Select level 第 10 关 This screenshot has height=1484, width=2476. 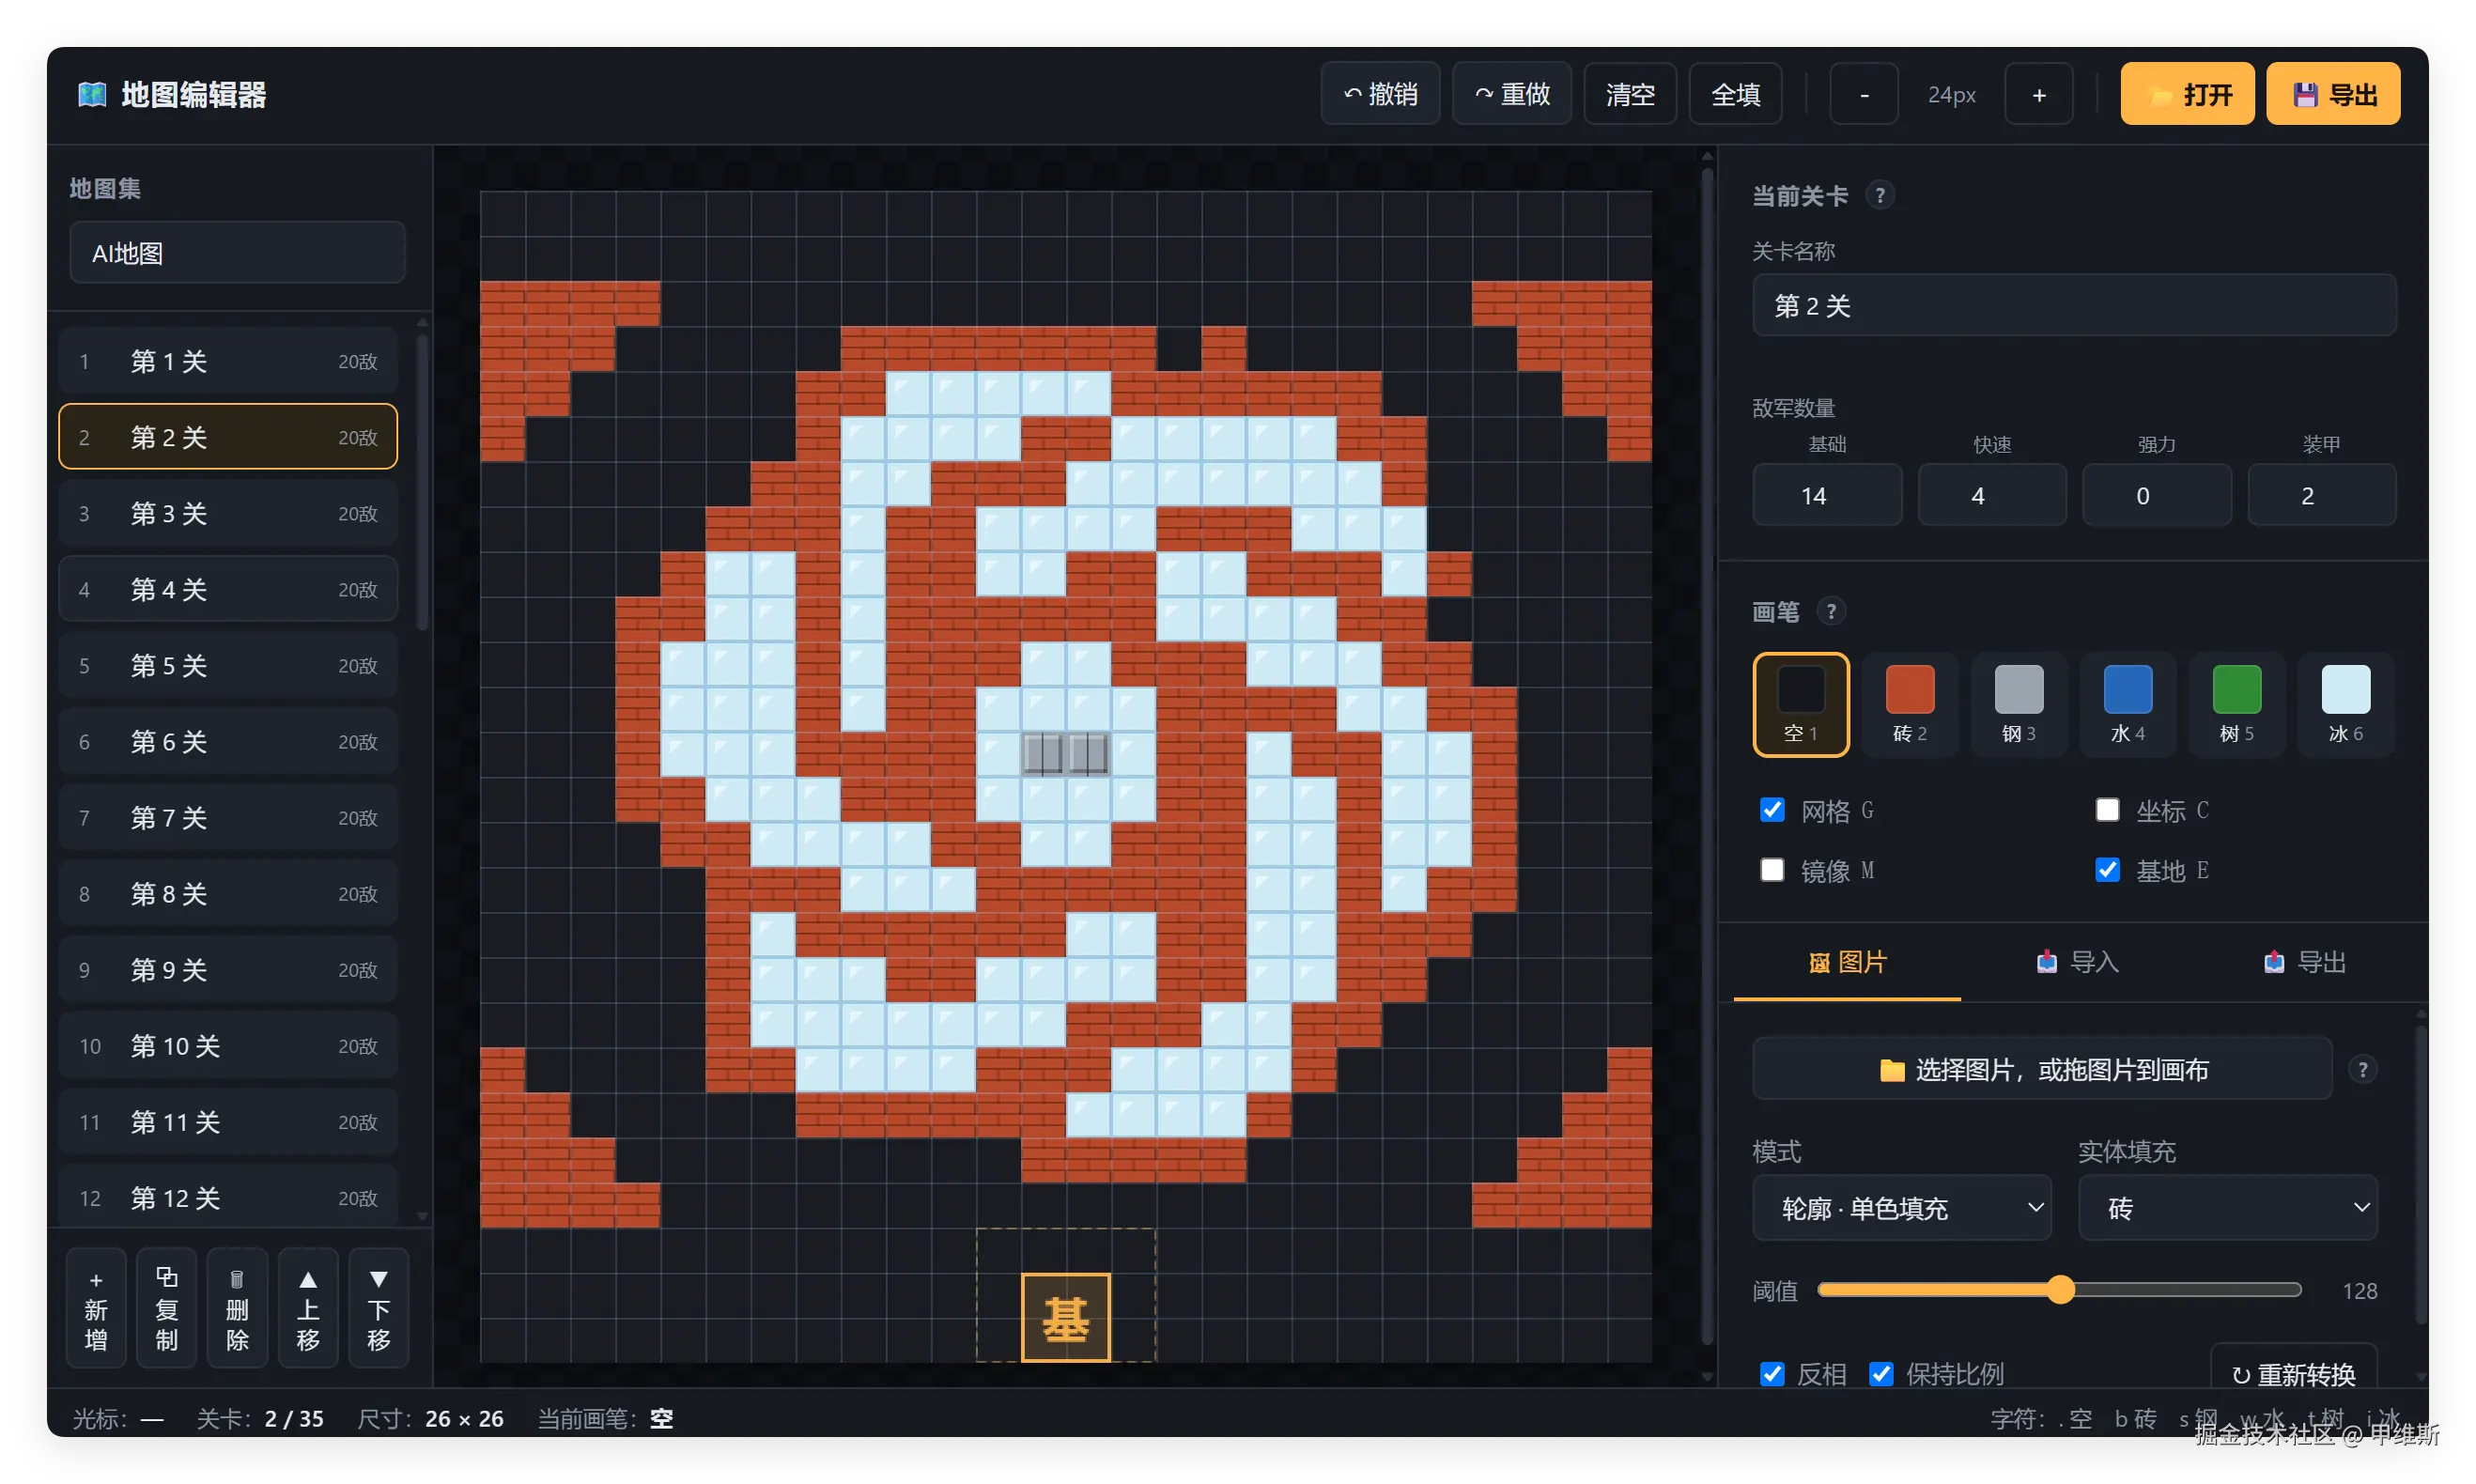pyautogui.click(x=228, y=1045)
